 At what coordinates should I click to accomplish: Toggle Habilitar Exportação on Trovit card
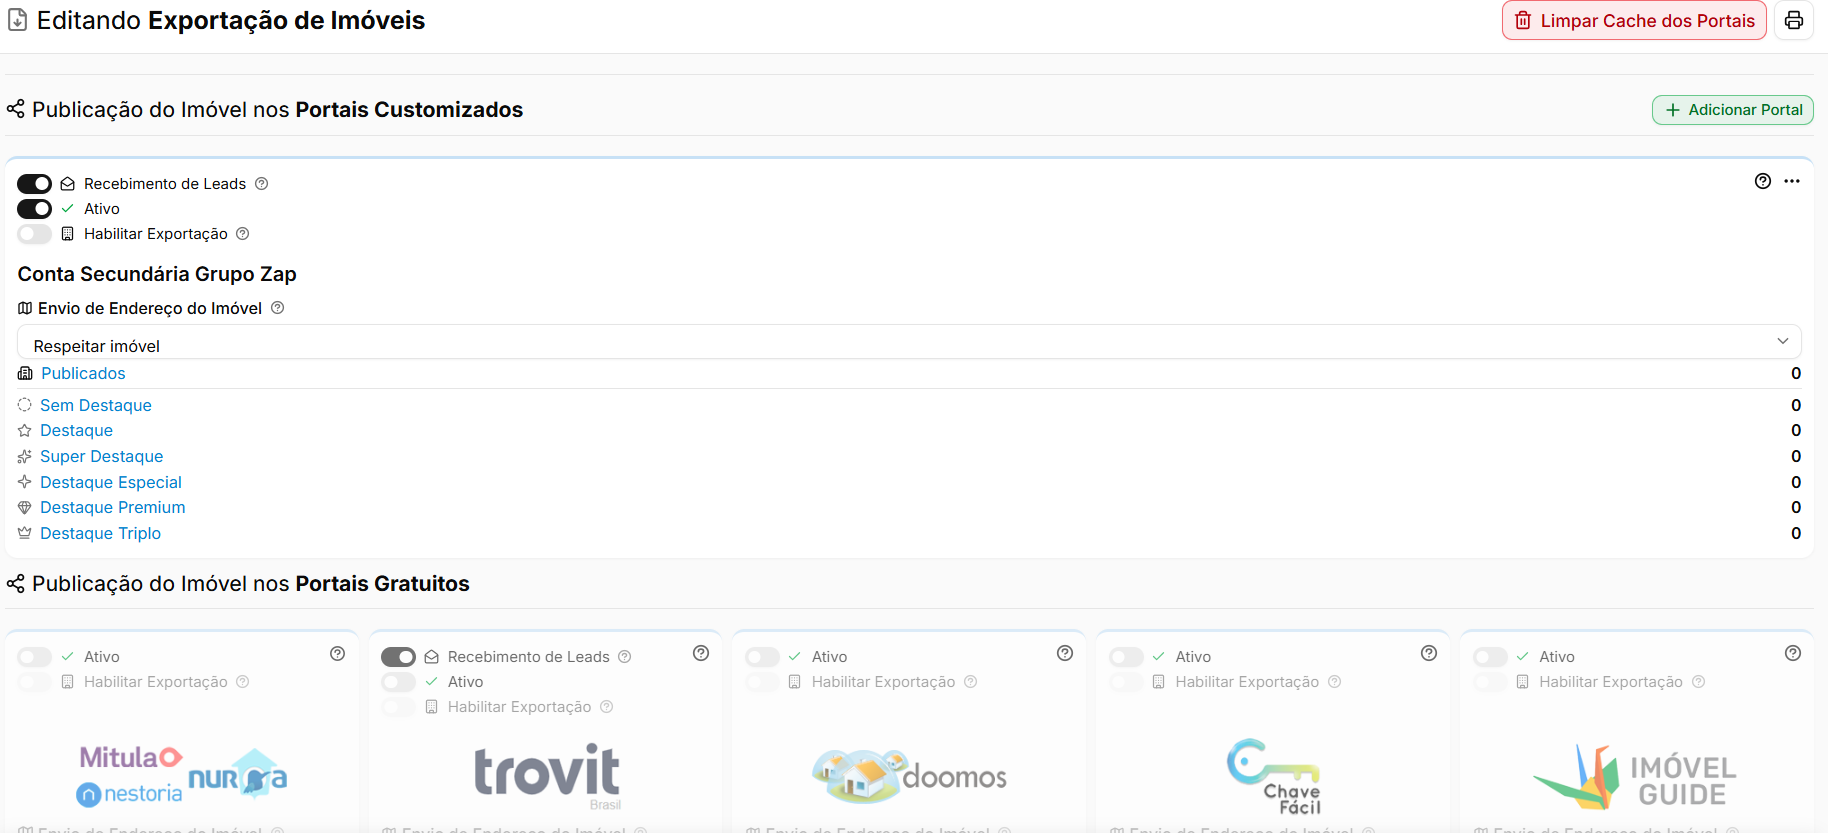click(x=398, y=707)
